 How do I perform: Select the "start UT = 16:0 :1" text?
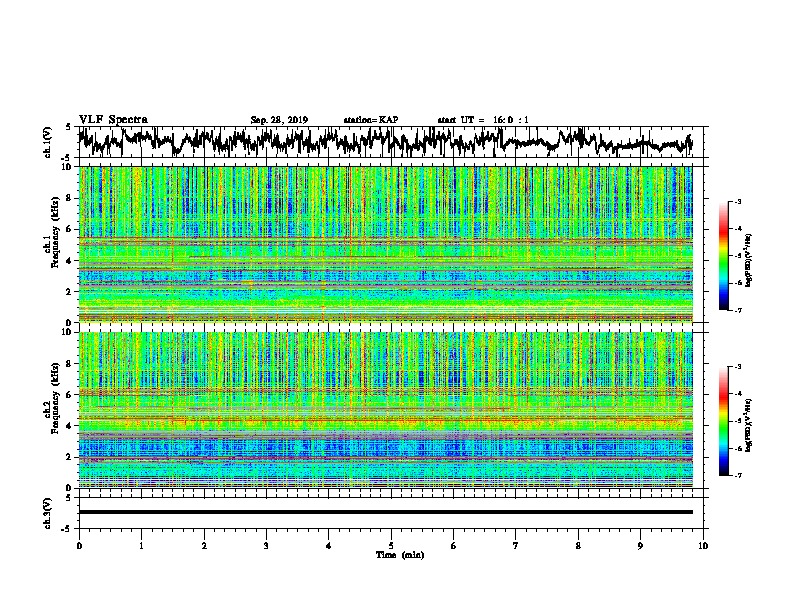(483, 120)
